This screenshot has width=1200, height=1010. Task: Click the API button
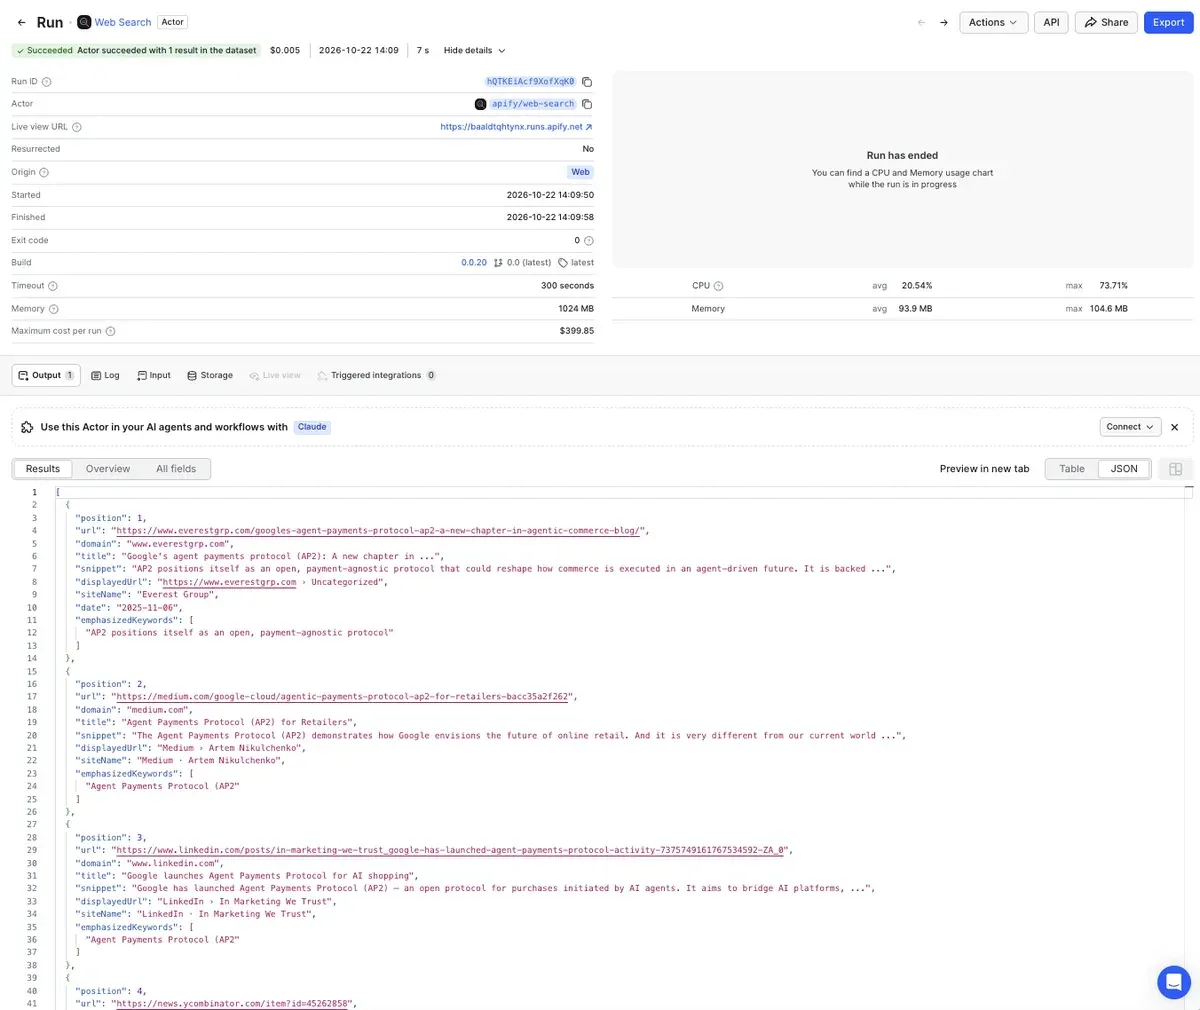pyautogui.click(x=1052, y=22)
